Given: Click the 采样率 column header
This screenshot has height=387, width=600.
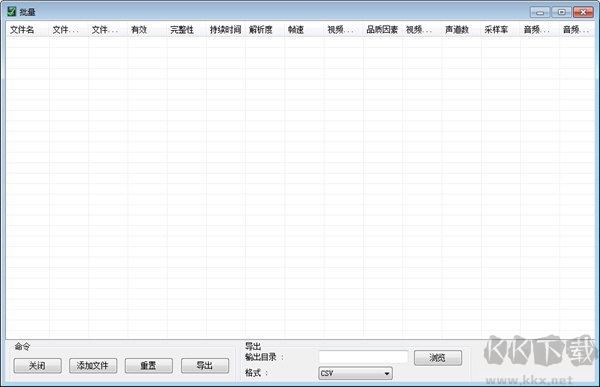Looking at the screenshot, I should pyautogui.click(x=501, y=30).
